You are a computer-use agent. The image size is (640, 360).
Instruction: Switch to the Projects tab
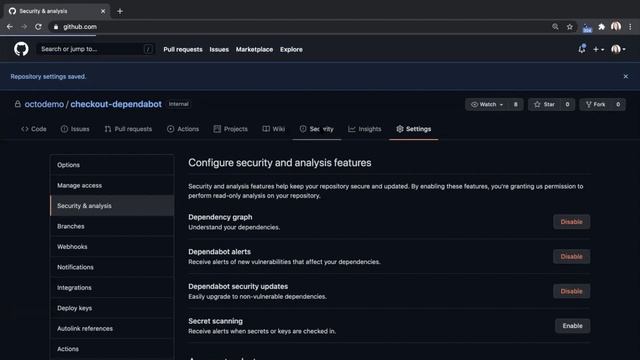click(231, 129)
